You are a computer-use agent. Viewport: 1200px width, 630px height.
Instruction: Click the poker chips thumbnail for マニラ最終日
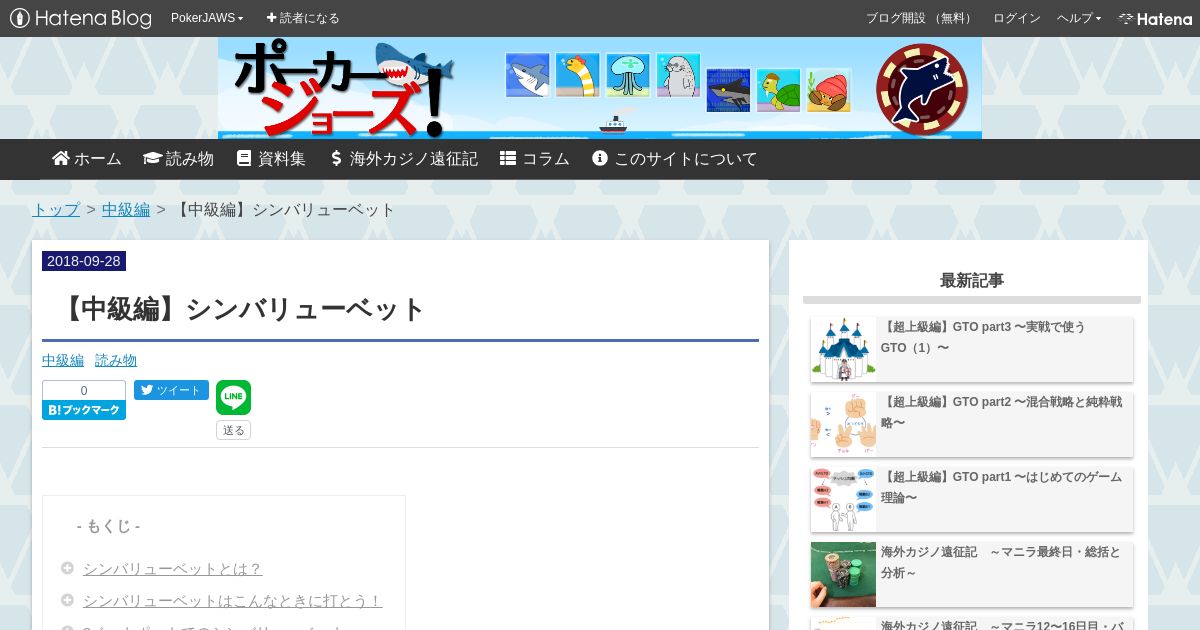point(843,574)
